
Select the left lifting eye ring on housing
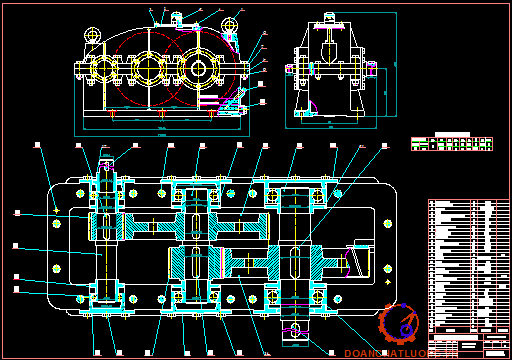click(x=92, y=34)
